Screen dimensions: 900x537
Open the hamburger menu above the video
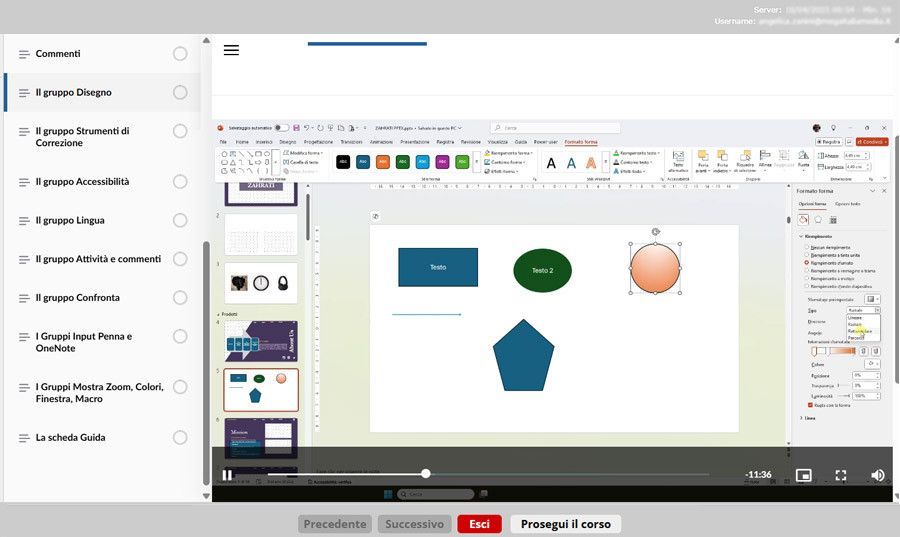231,50
